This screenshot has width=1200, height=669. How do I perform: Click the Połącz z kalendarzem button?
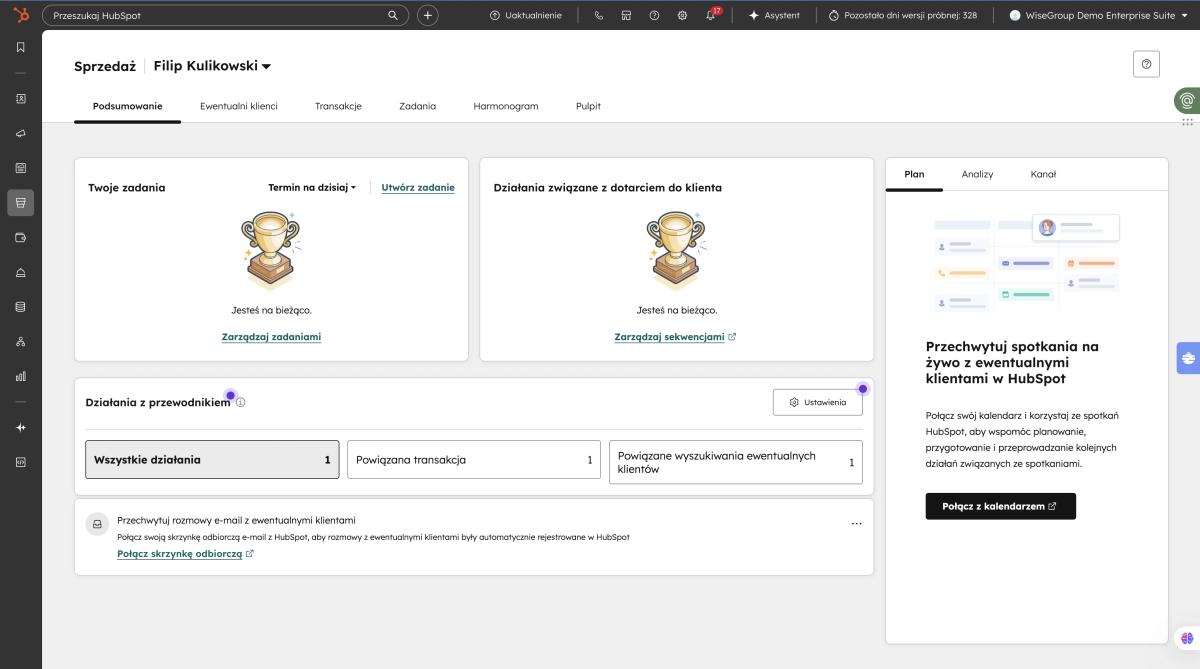pyautogui.click(x=1000, y=506)
